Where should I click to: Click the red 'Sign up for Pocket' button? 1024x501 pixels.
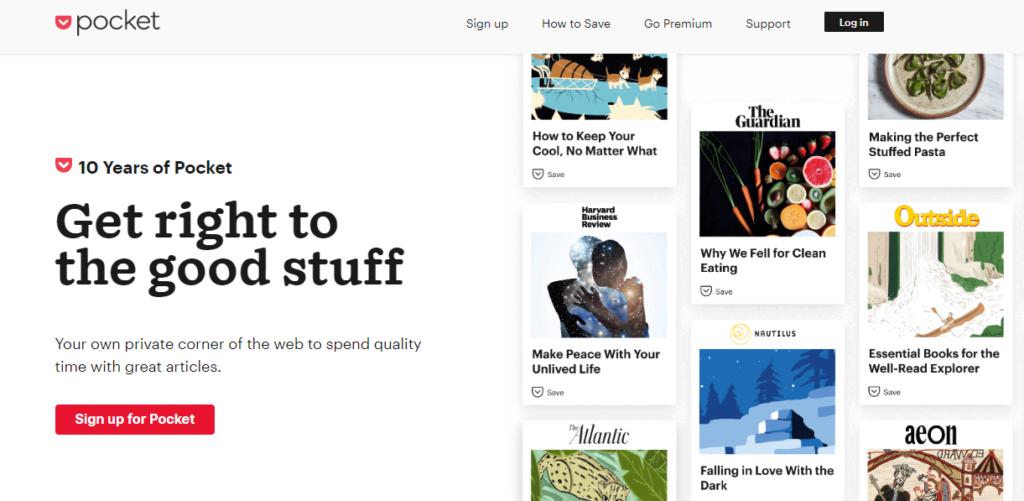coord(135,419)
